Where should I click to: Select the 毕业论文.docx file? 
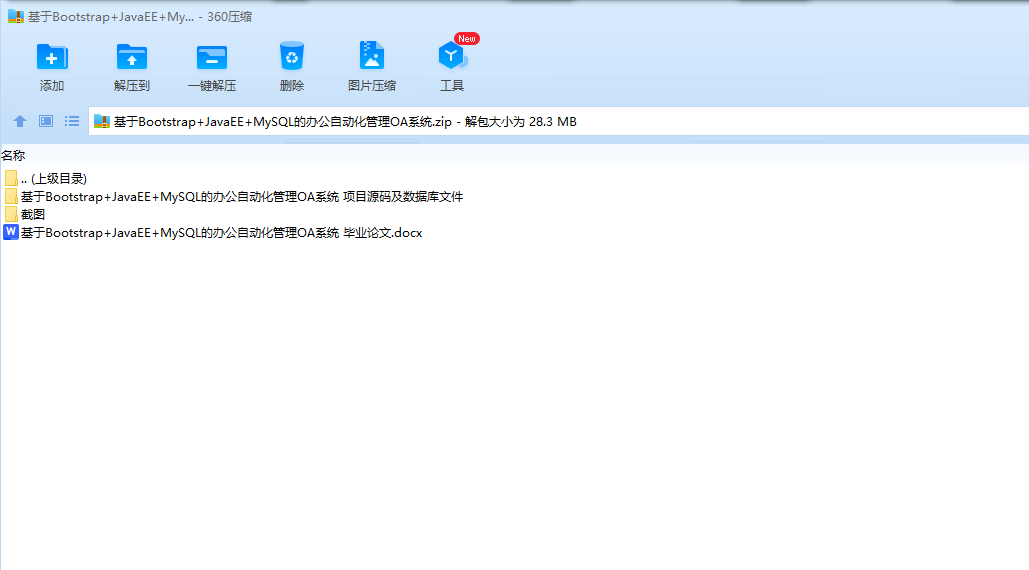tap(213, 233)
